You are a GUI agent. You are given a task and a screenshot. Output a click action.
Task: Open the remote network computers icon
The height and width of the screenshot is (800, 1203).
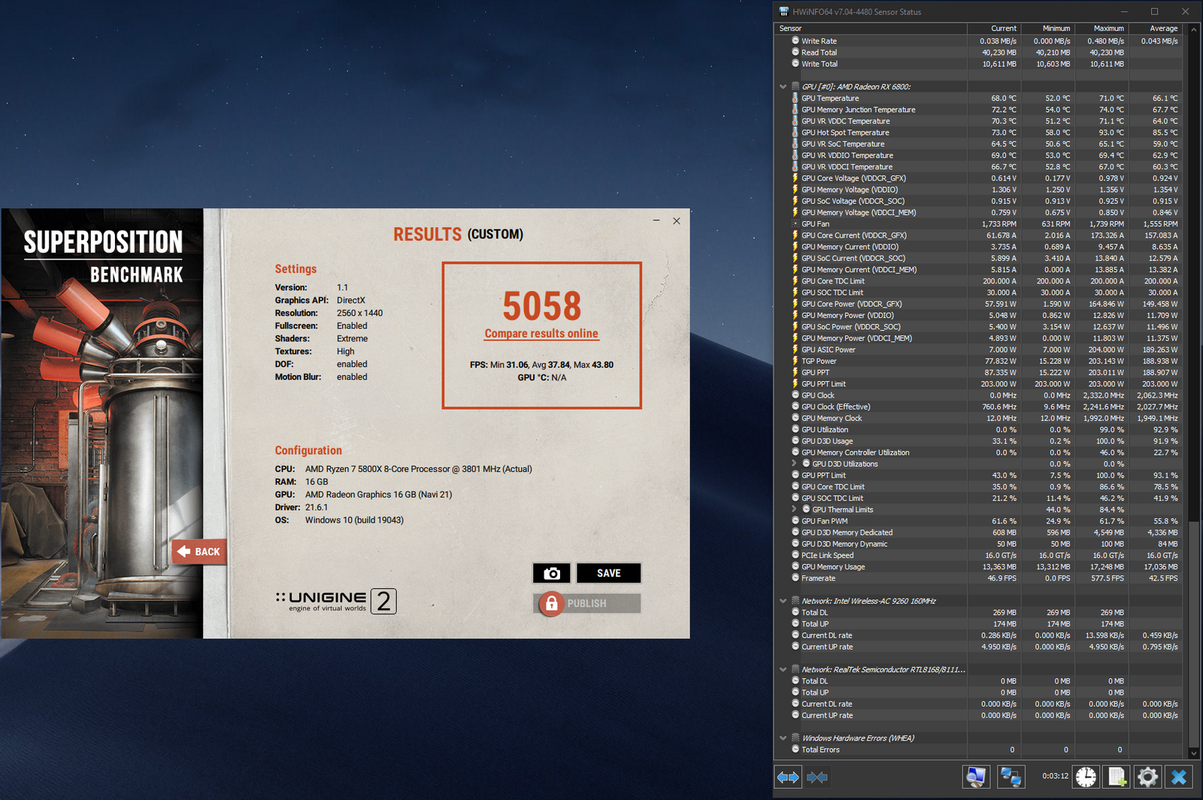[x=1011, y=777]
